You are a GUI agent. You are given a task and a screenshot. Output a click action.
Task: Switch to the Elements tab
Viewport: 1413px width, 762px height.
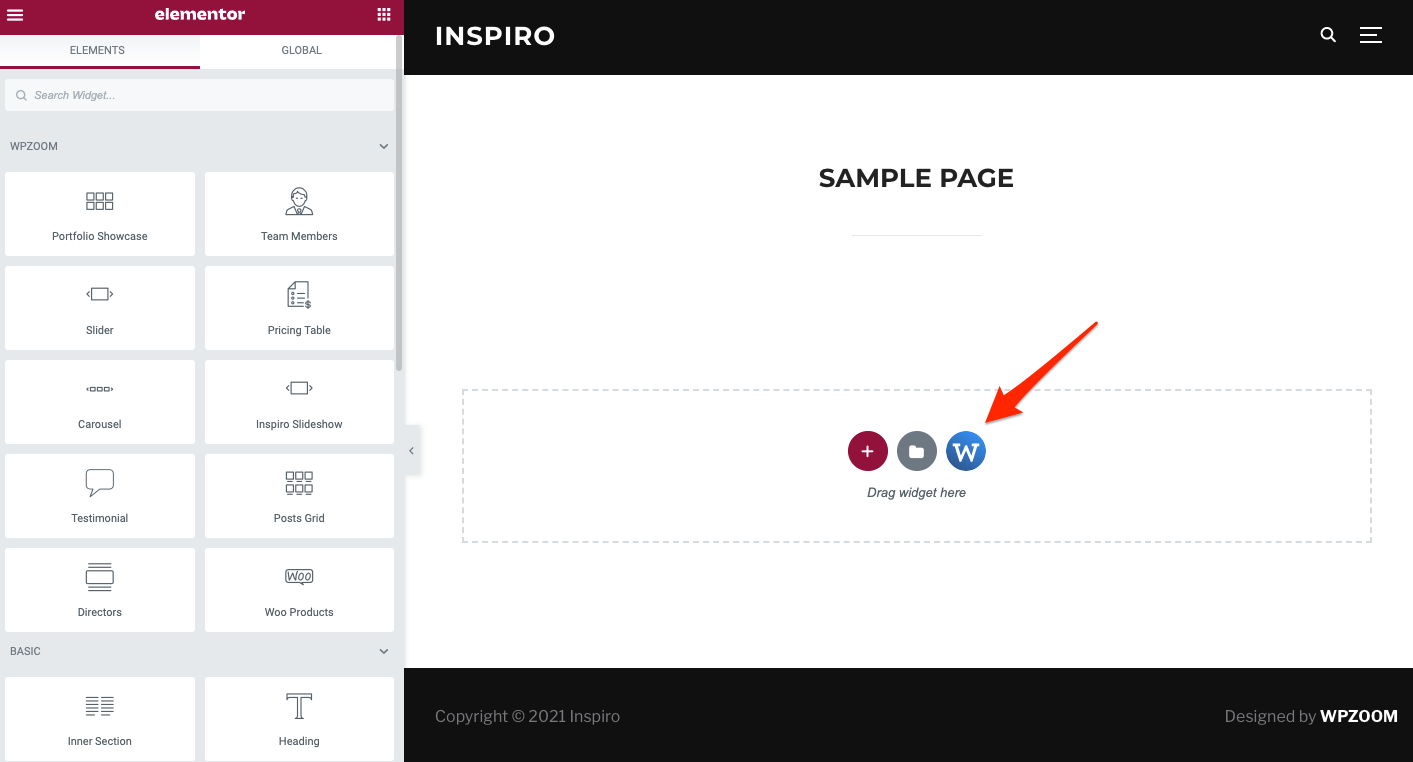pos(98,50)
